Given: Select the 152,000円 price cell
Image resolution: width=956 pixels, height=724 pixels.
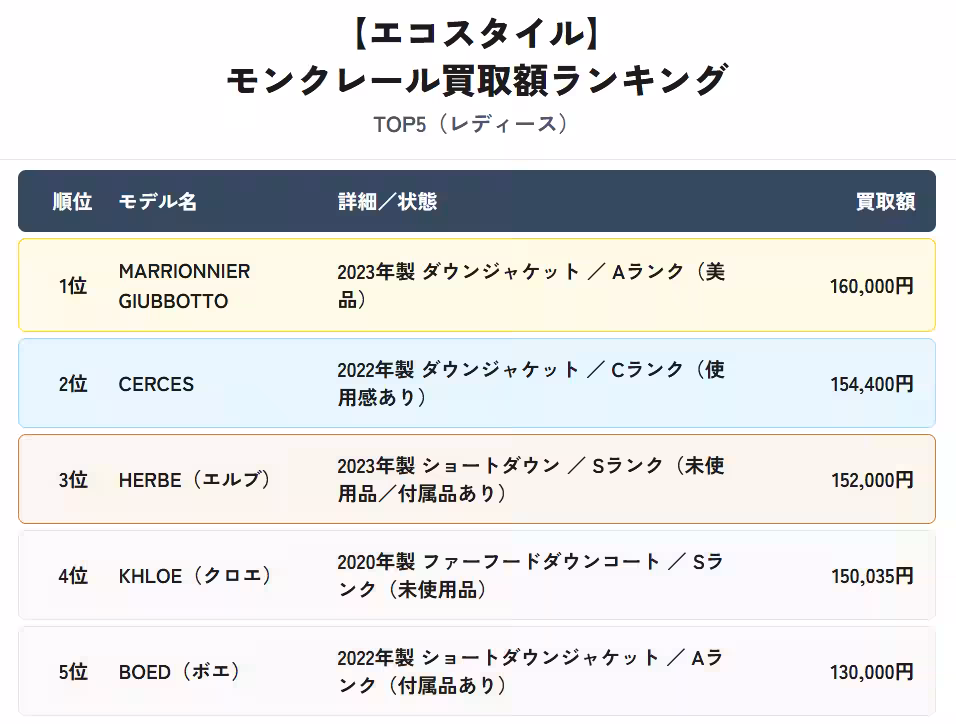Looking at the screenshot, I should [x=871, y=480].
